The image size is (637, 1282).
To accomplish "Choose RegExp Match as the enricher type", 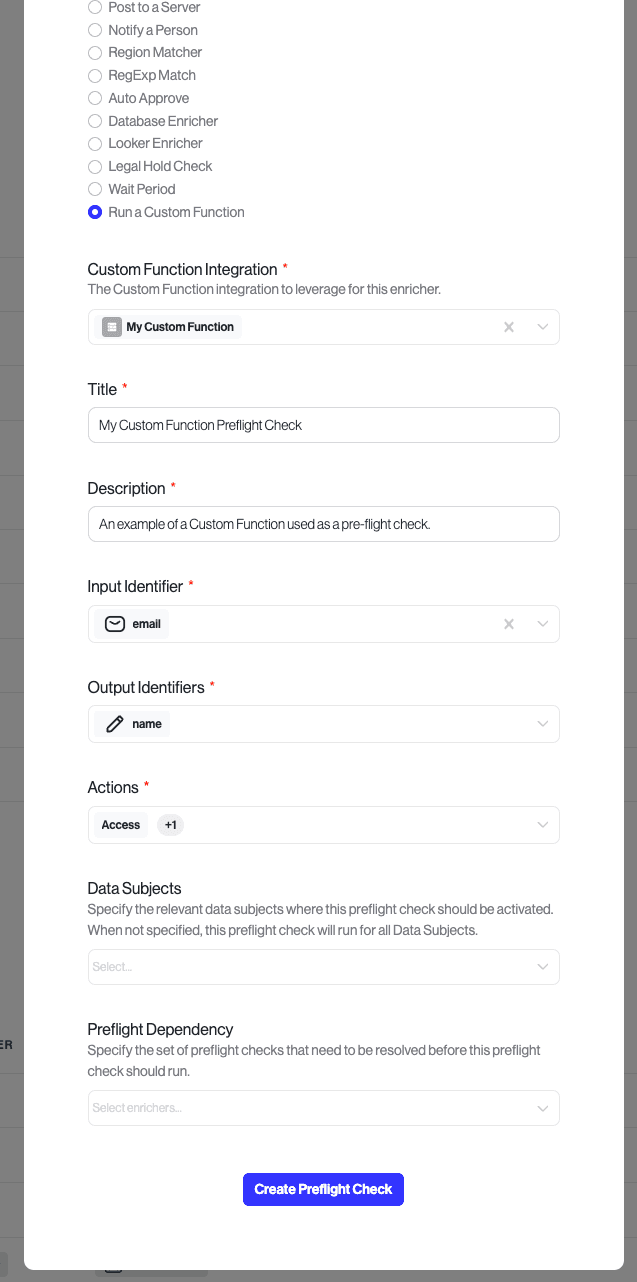I will tap(94, 75).
